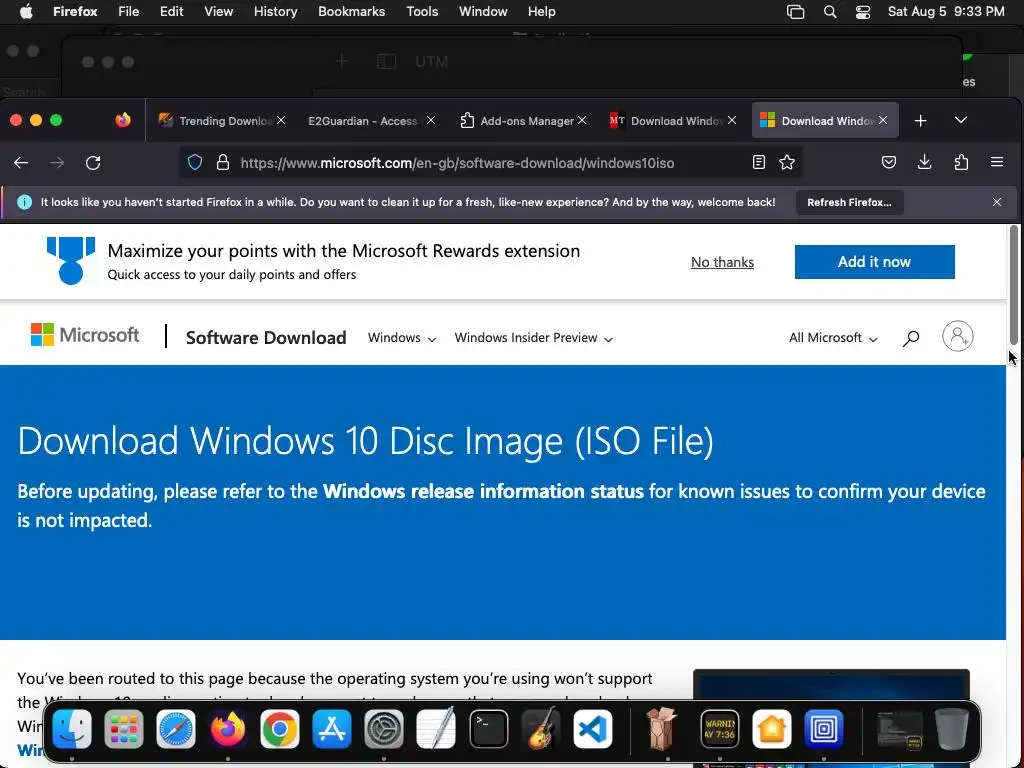1024x768 pixels.
Task: Go back with the browser back arrow
Action: coord(21,163)
